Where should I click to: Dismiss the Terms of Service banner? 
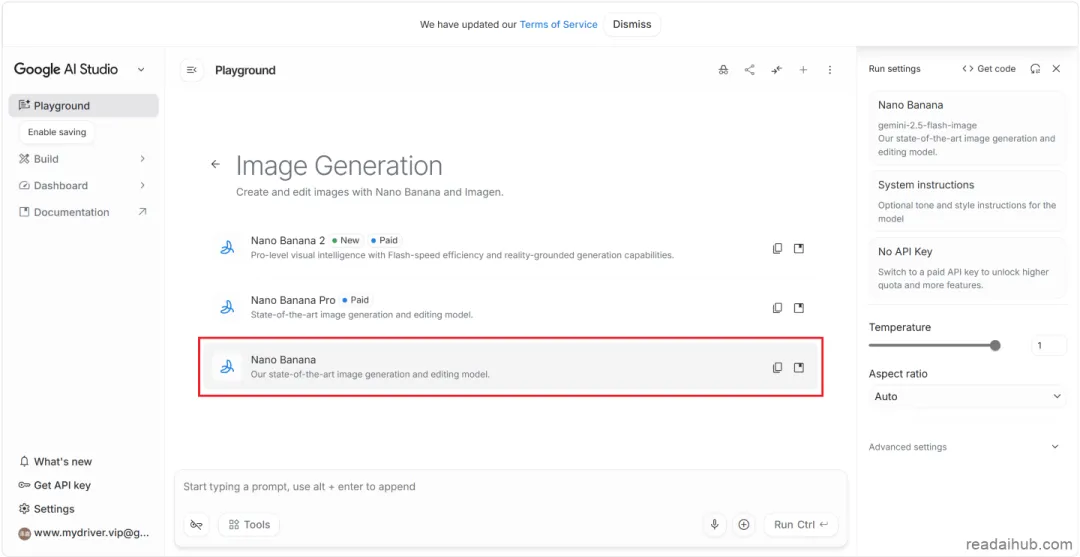point(632,24)
